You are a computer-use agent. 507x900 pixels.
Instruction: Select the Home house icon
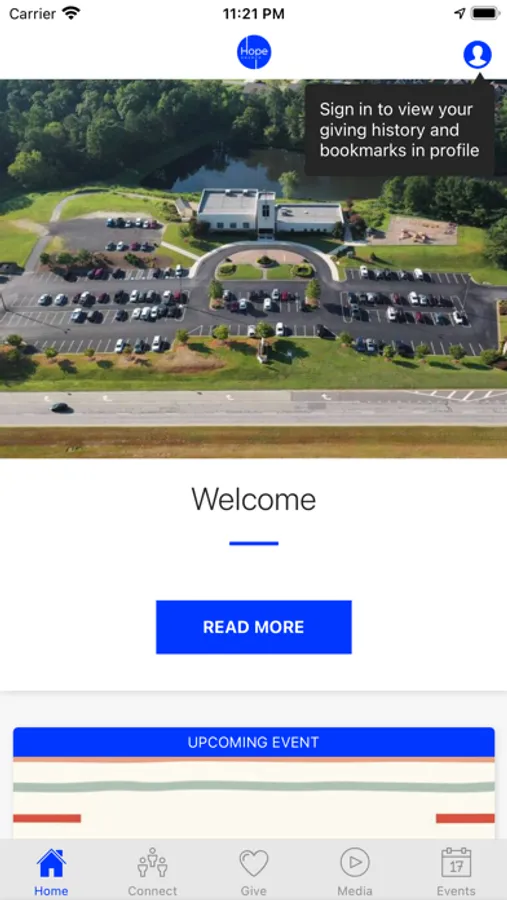[51, 863]
